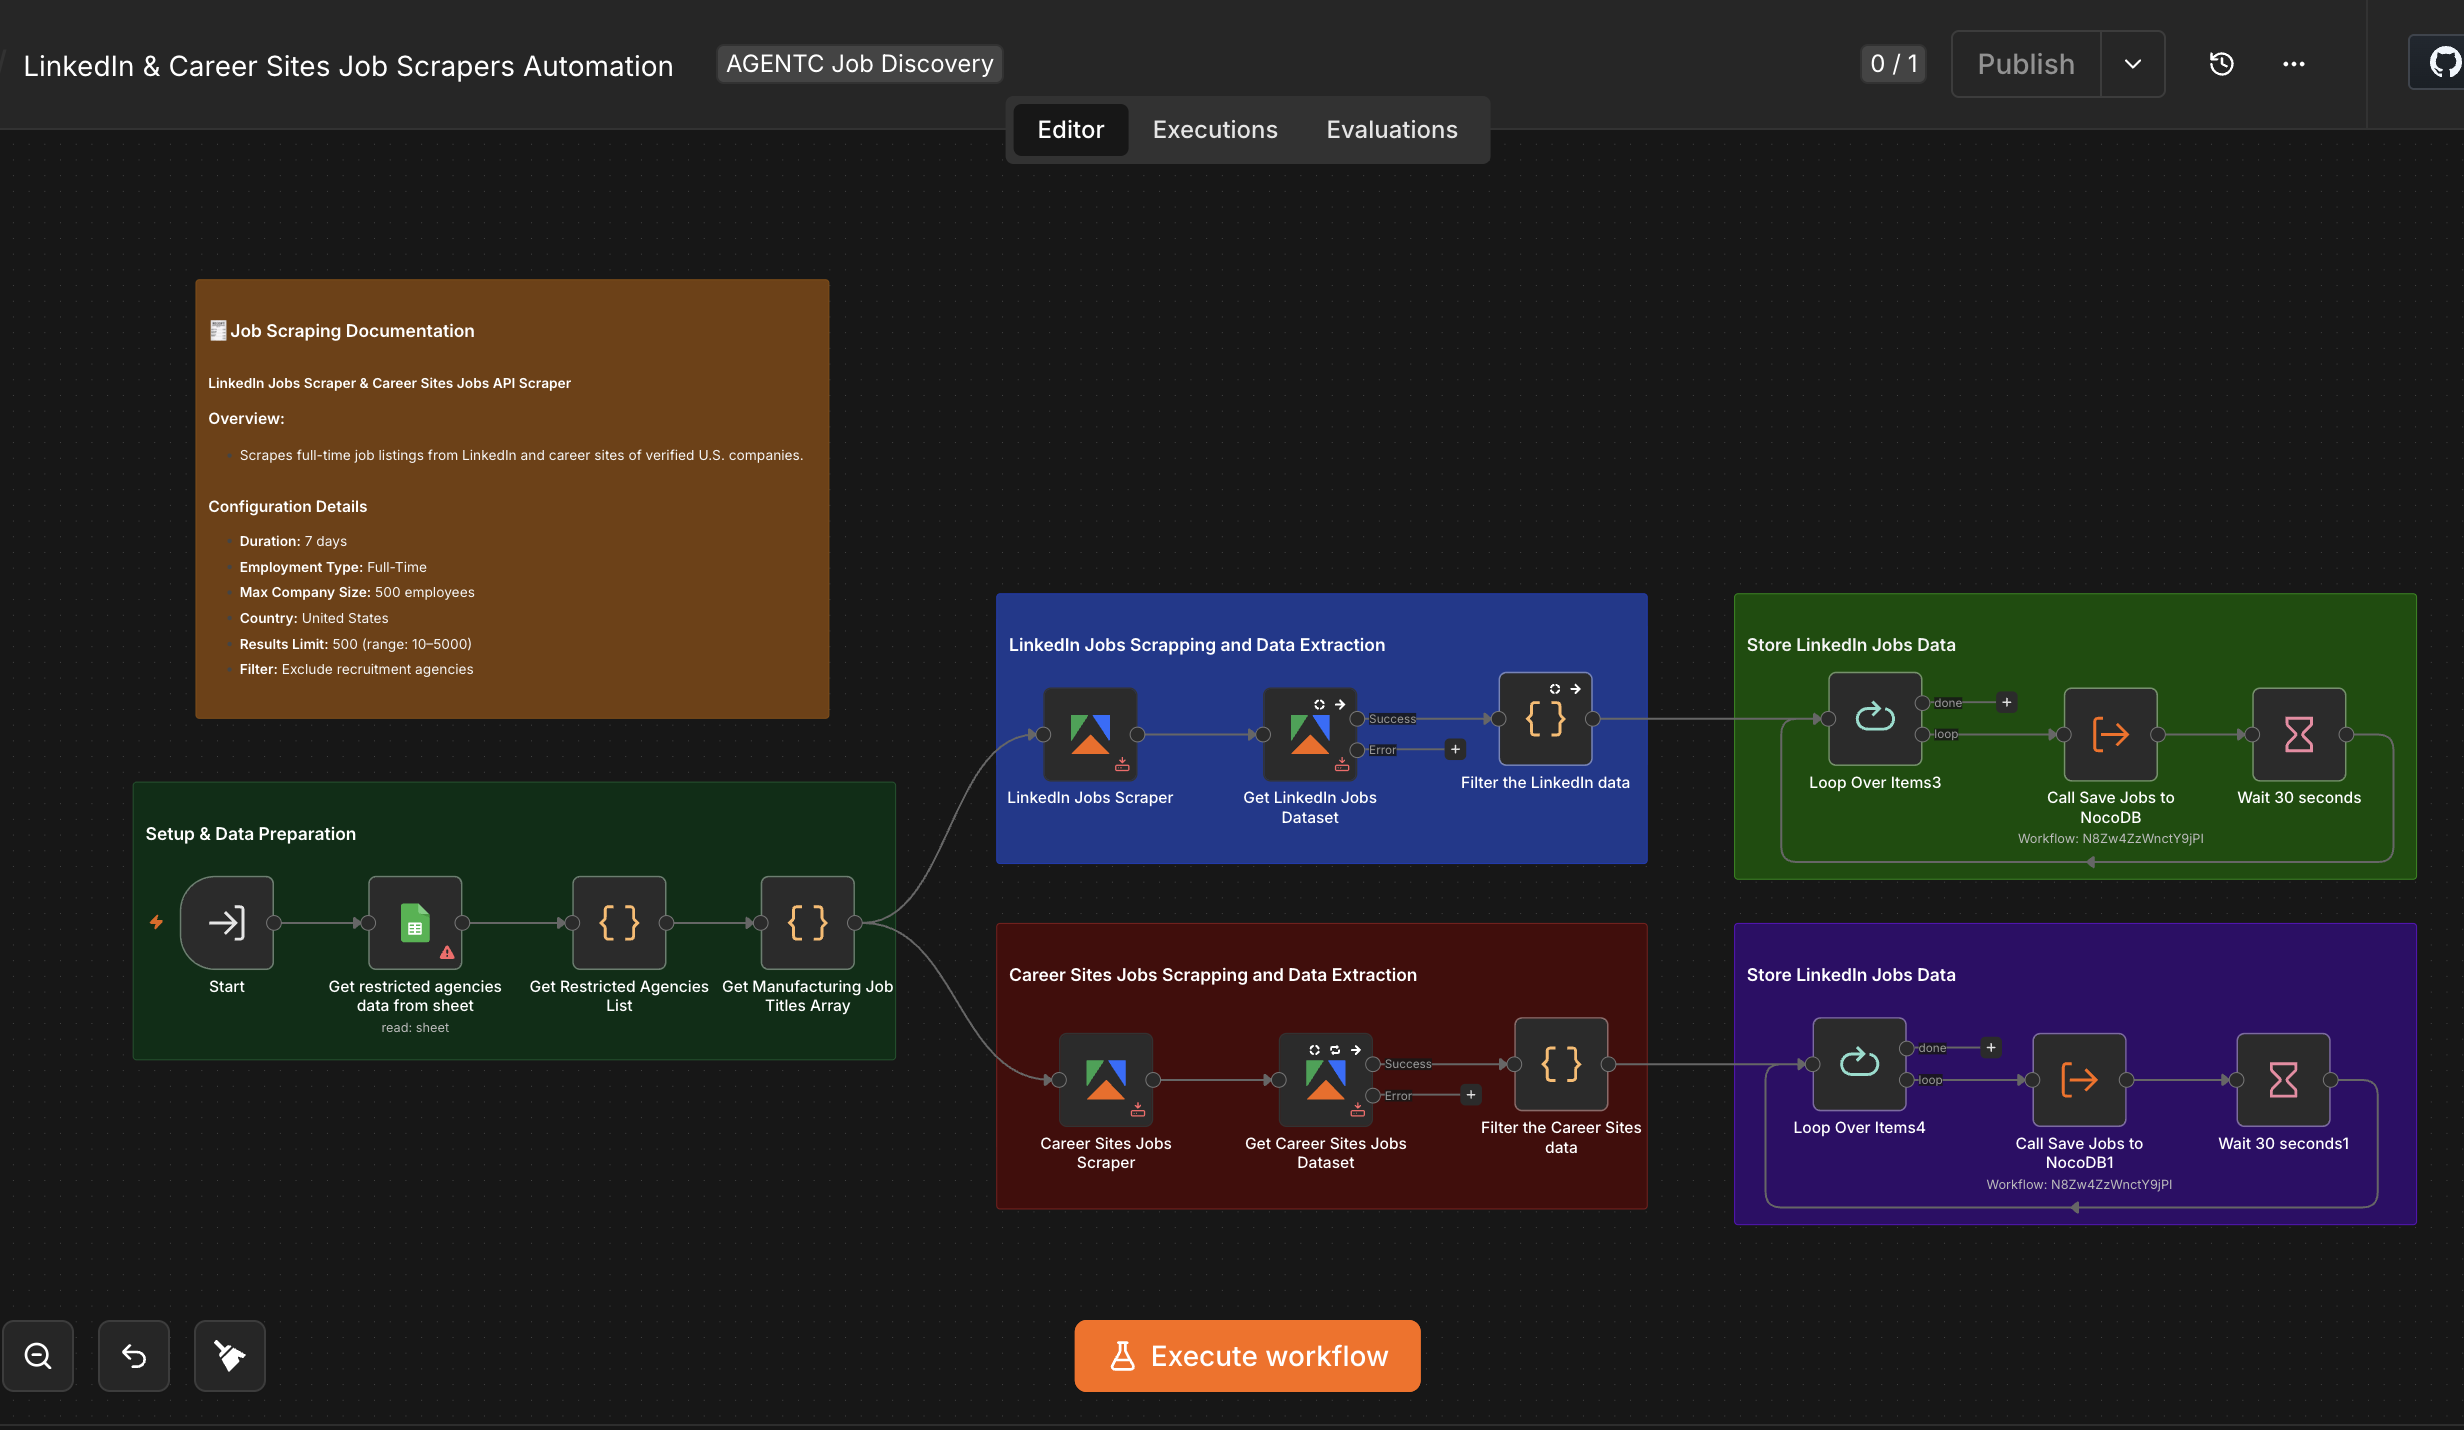
Task: Select the LinkedIn Jobs Scraper node
Action: click(x=1090, y=734)
